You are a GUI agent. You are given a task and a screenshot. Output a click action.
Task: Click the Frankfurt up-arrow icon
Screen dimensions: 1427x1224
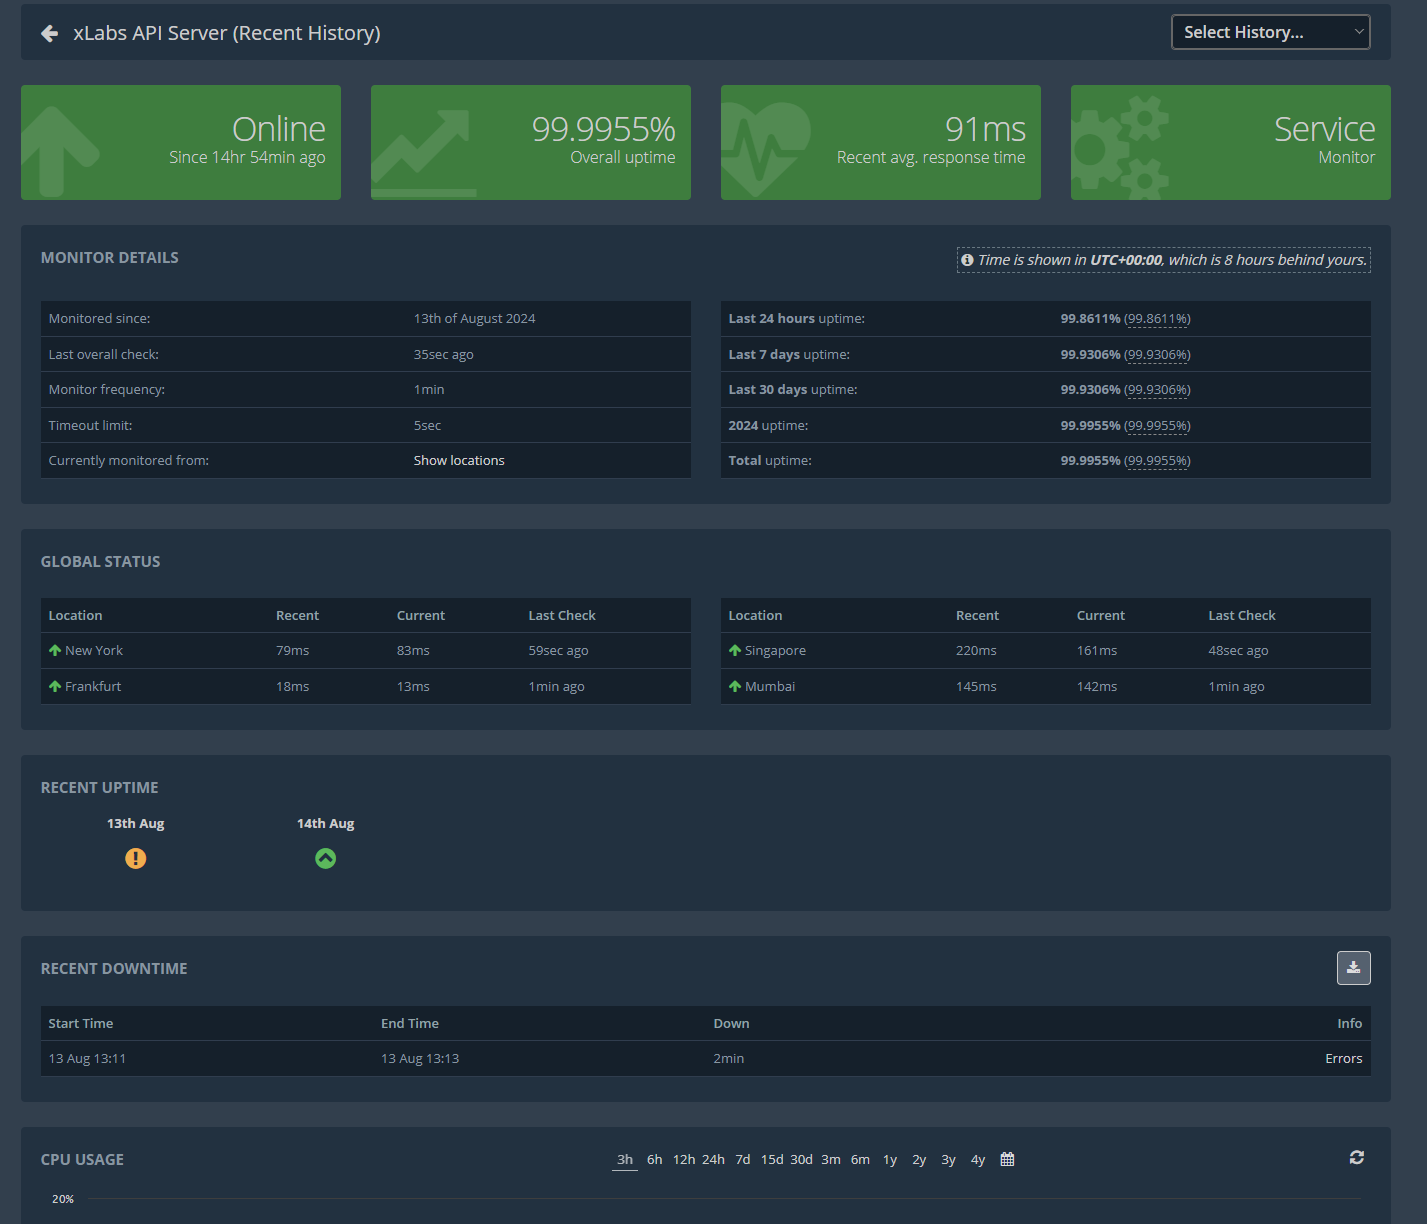[55, 687]
